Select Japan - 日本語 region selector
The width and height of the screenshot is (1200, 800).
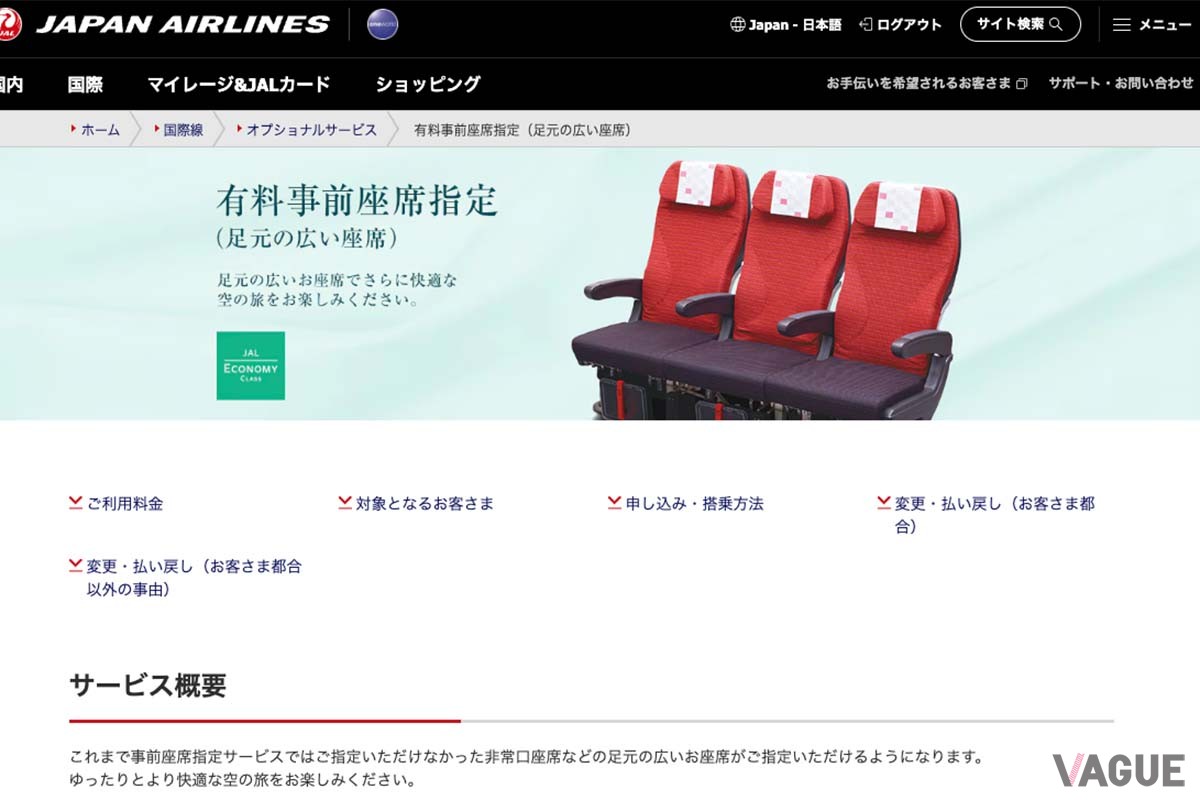point(787,25)
